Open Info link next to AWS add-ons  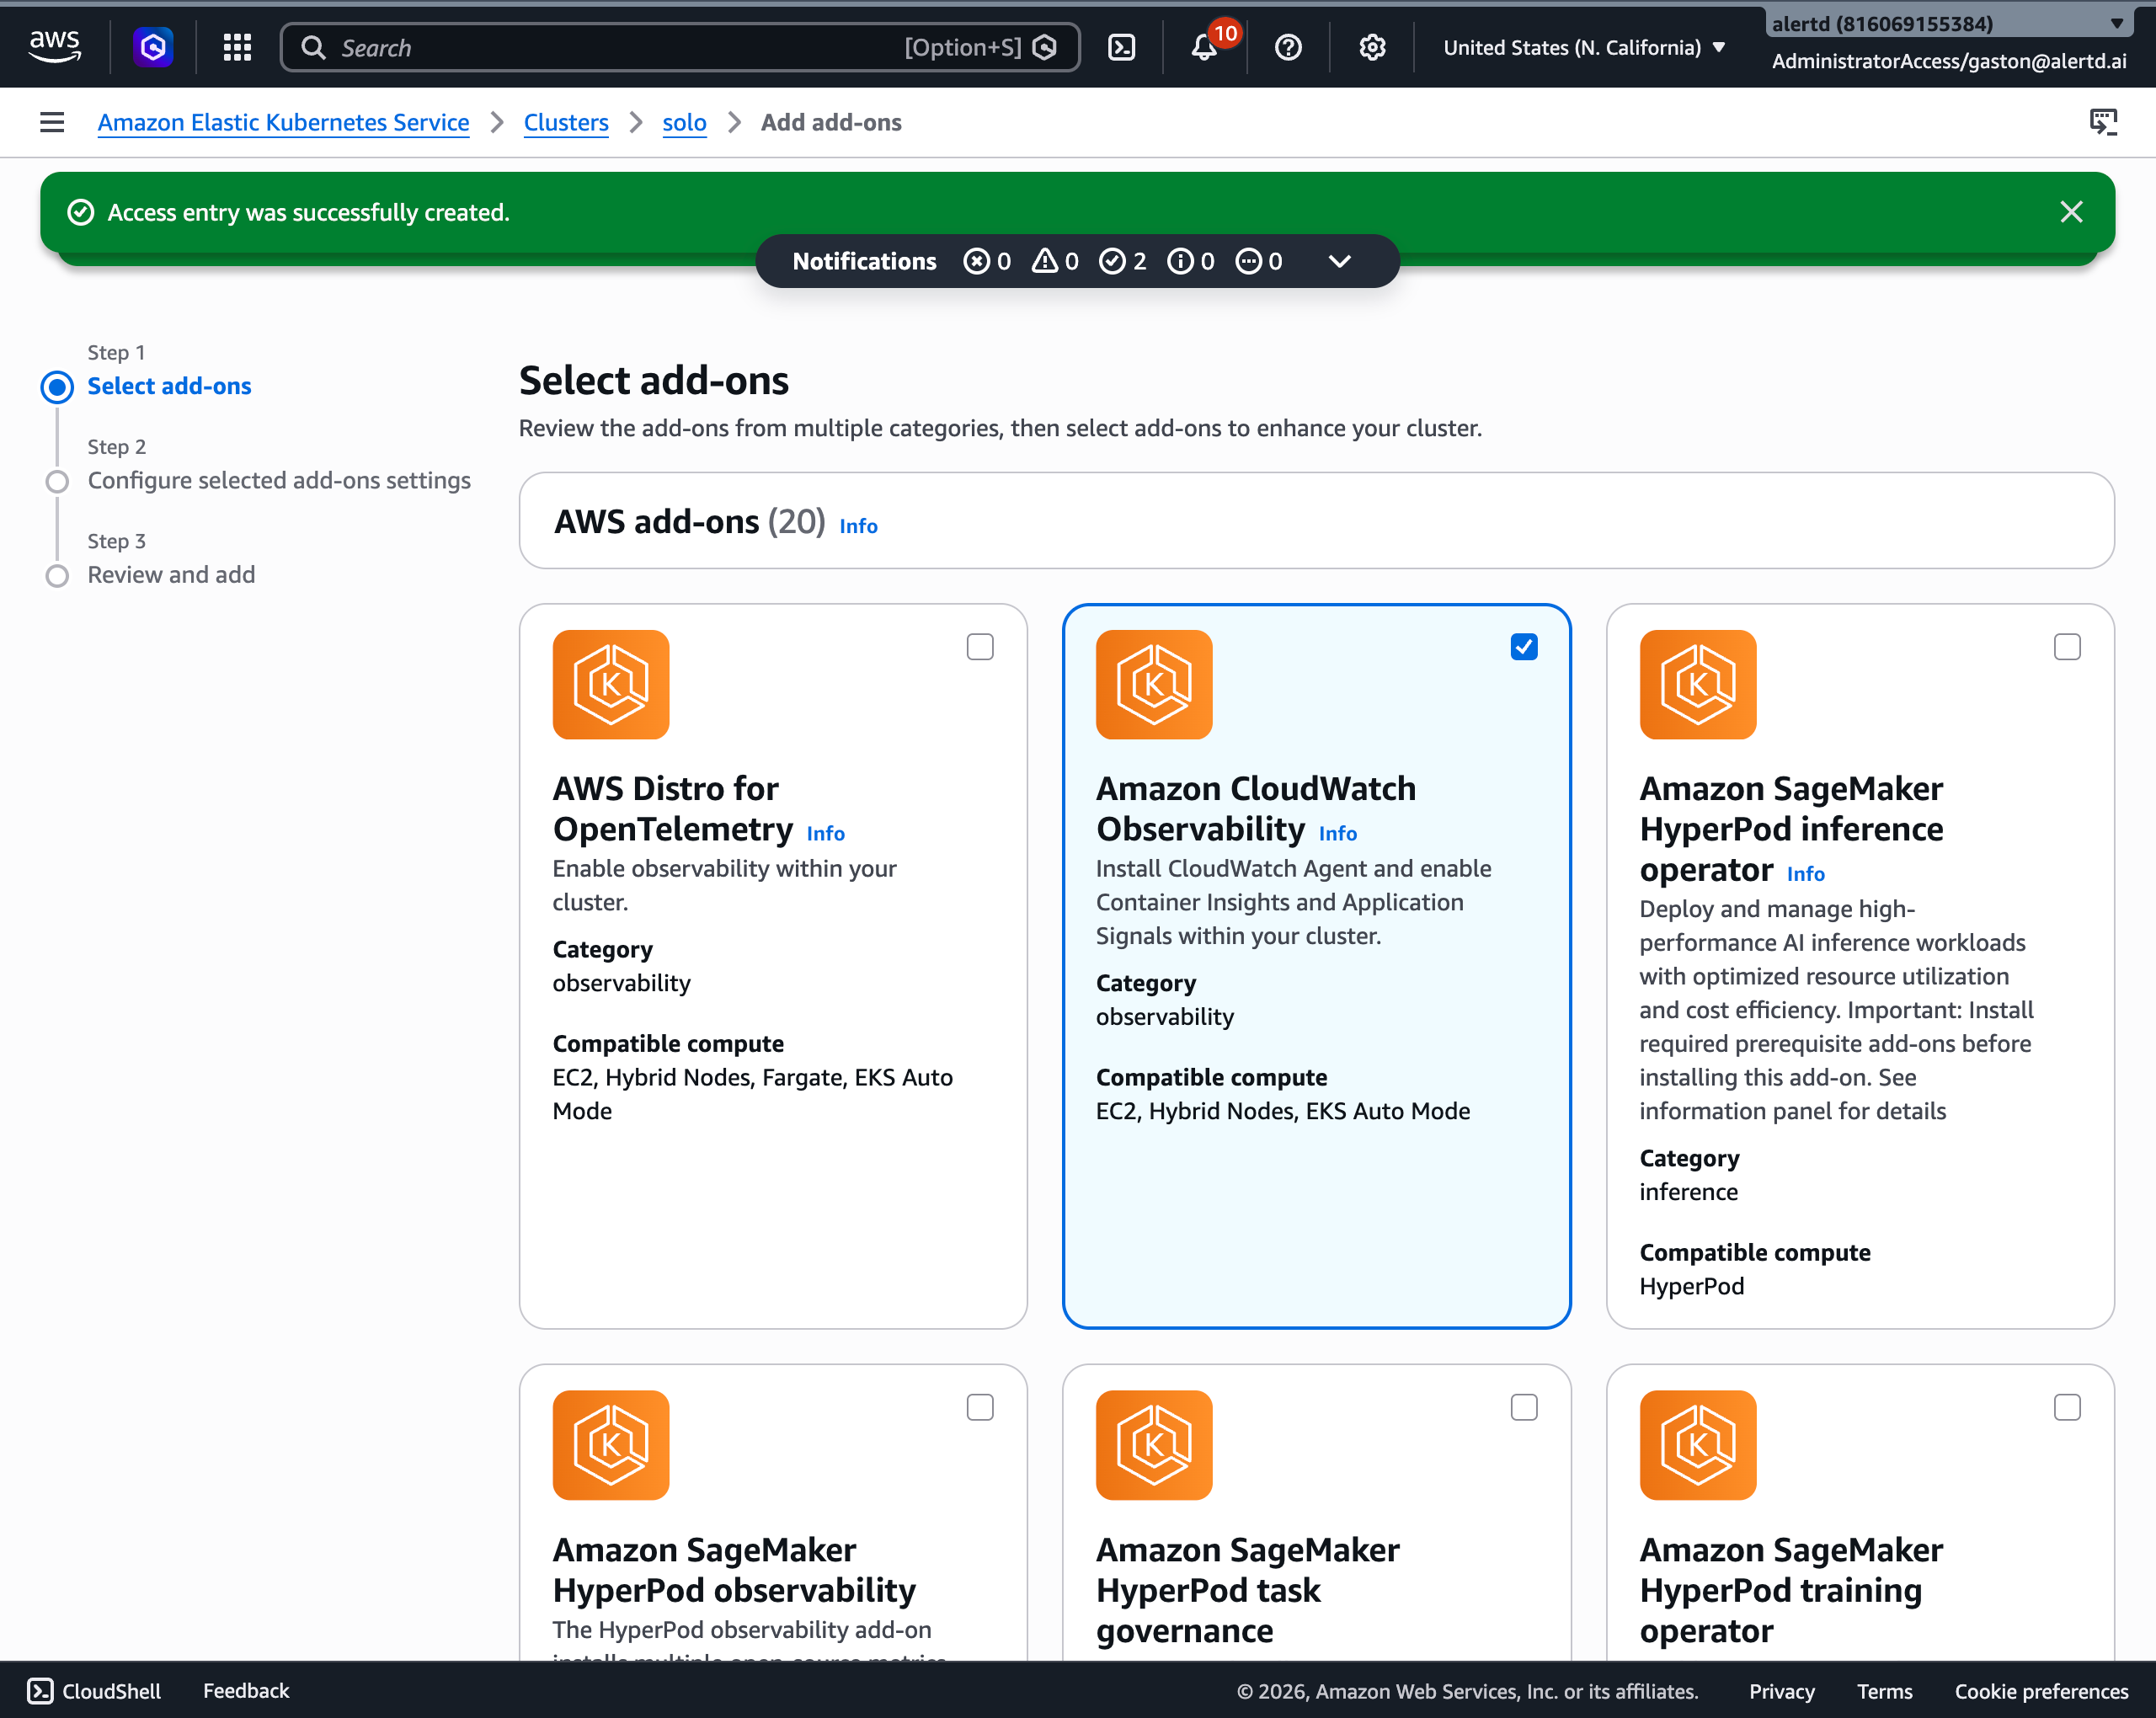coord(858,526)
